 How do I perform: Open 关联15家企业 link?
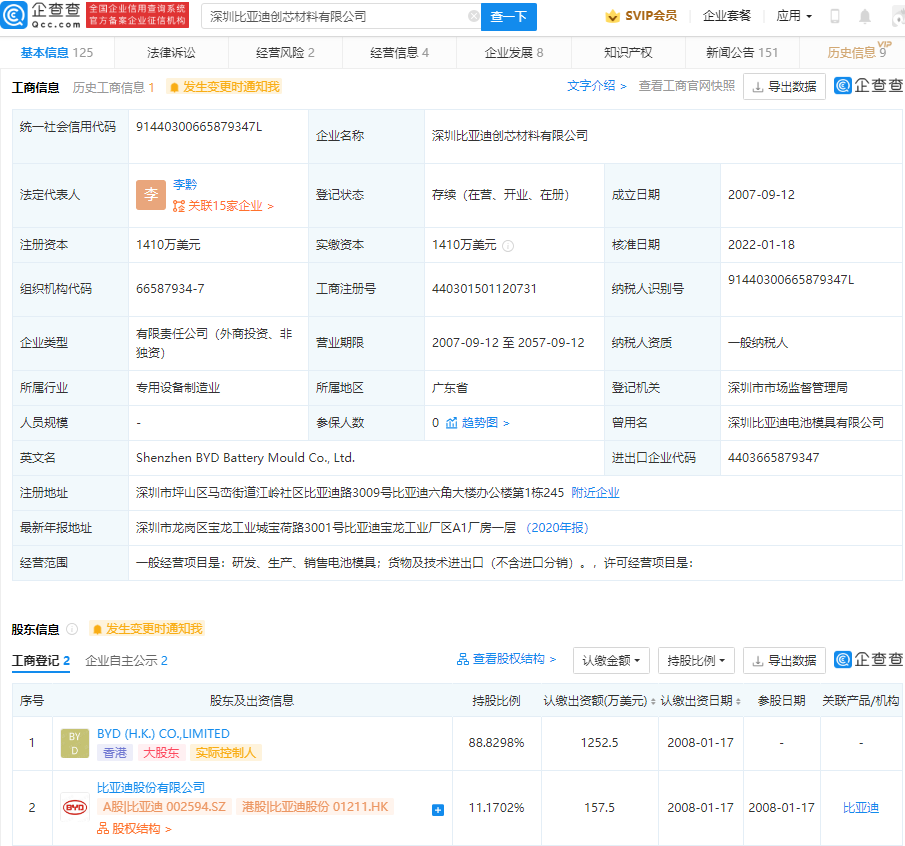223,206
